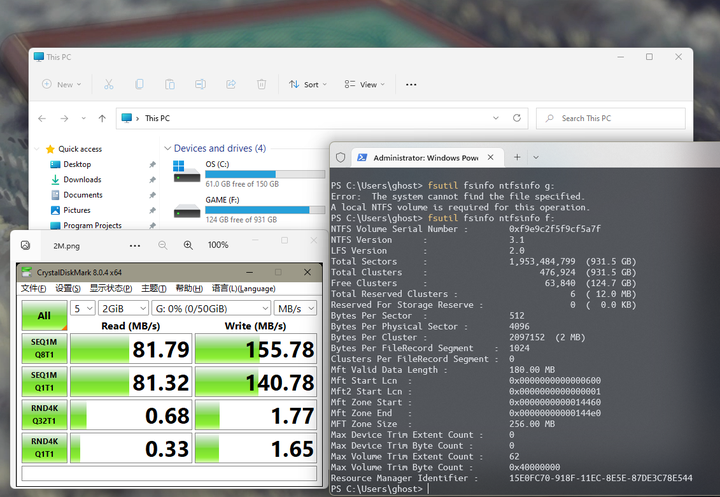Screen dimensions: 720x497
Task: Open the recent locations chevron near navigation arrows
Action: [83, 119]
